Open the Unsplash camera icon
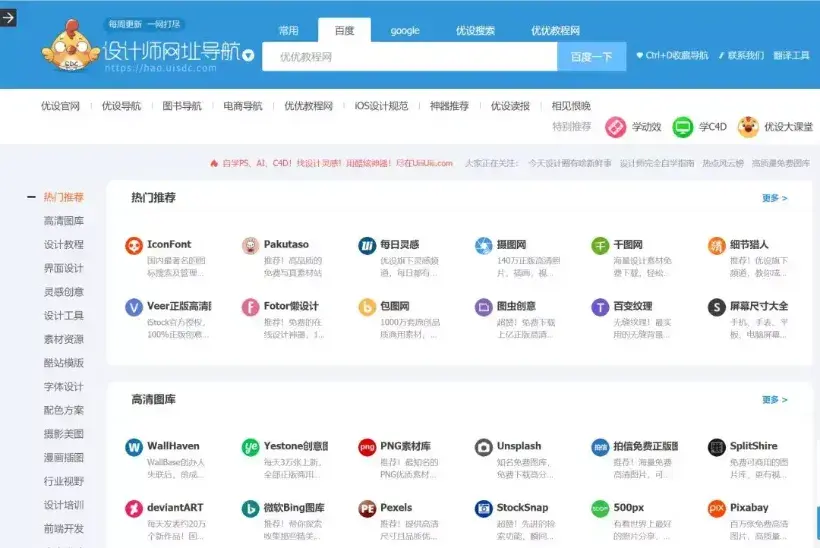 click(484, 447)
